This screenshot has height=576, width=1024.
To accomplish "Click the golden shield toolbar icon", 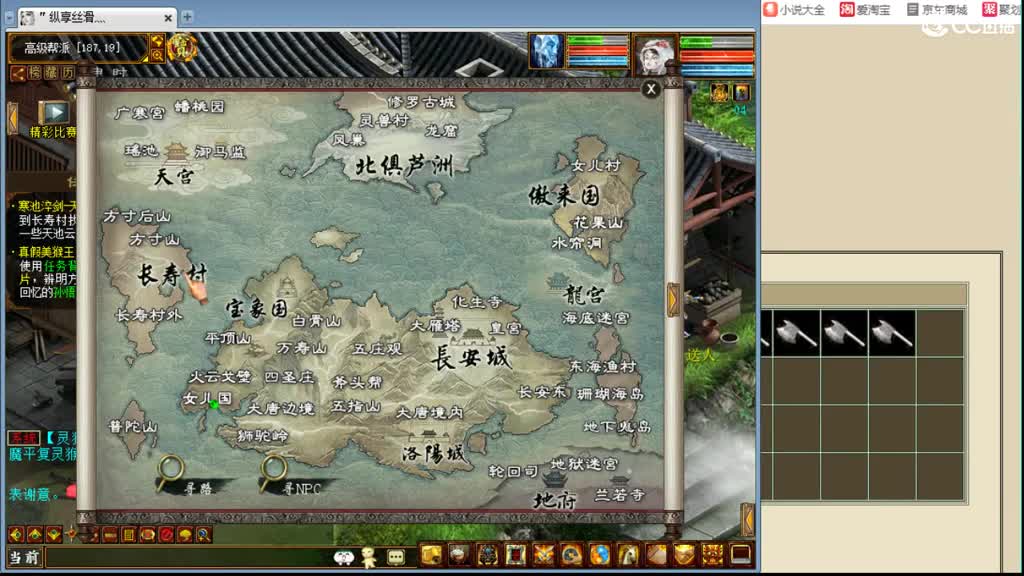I will point(684,554).
